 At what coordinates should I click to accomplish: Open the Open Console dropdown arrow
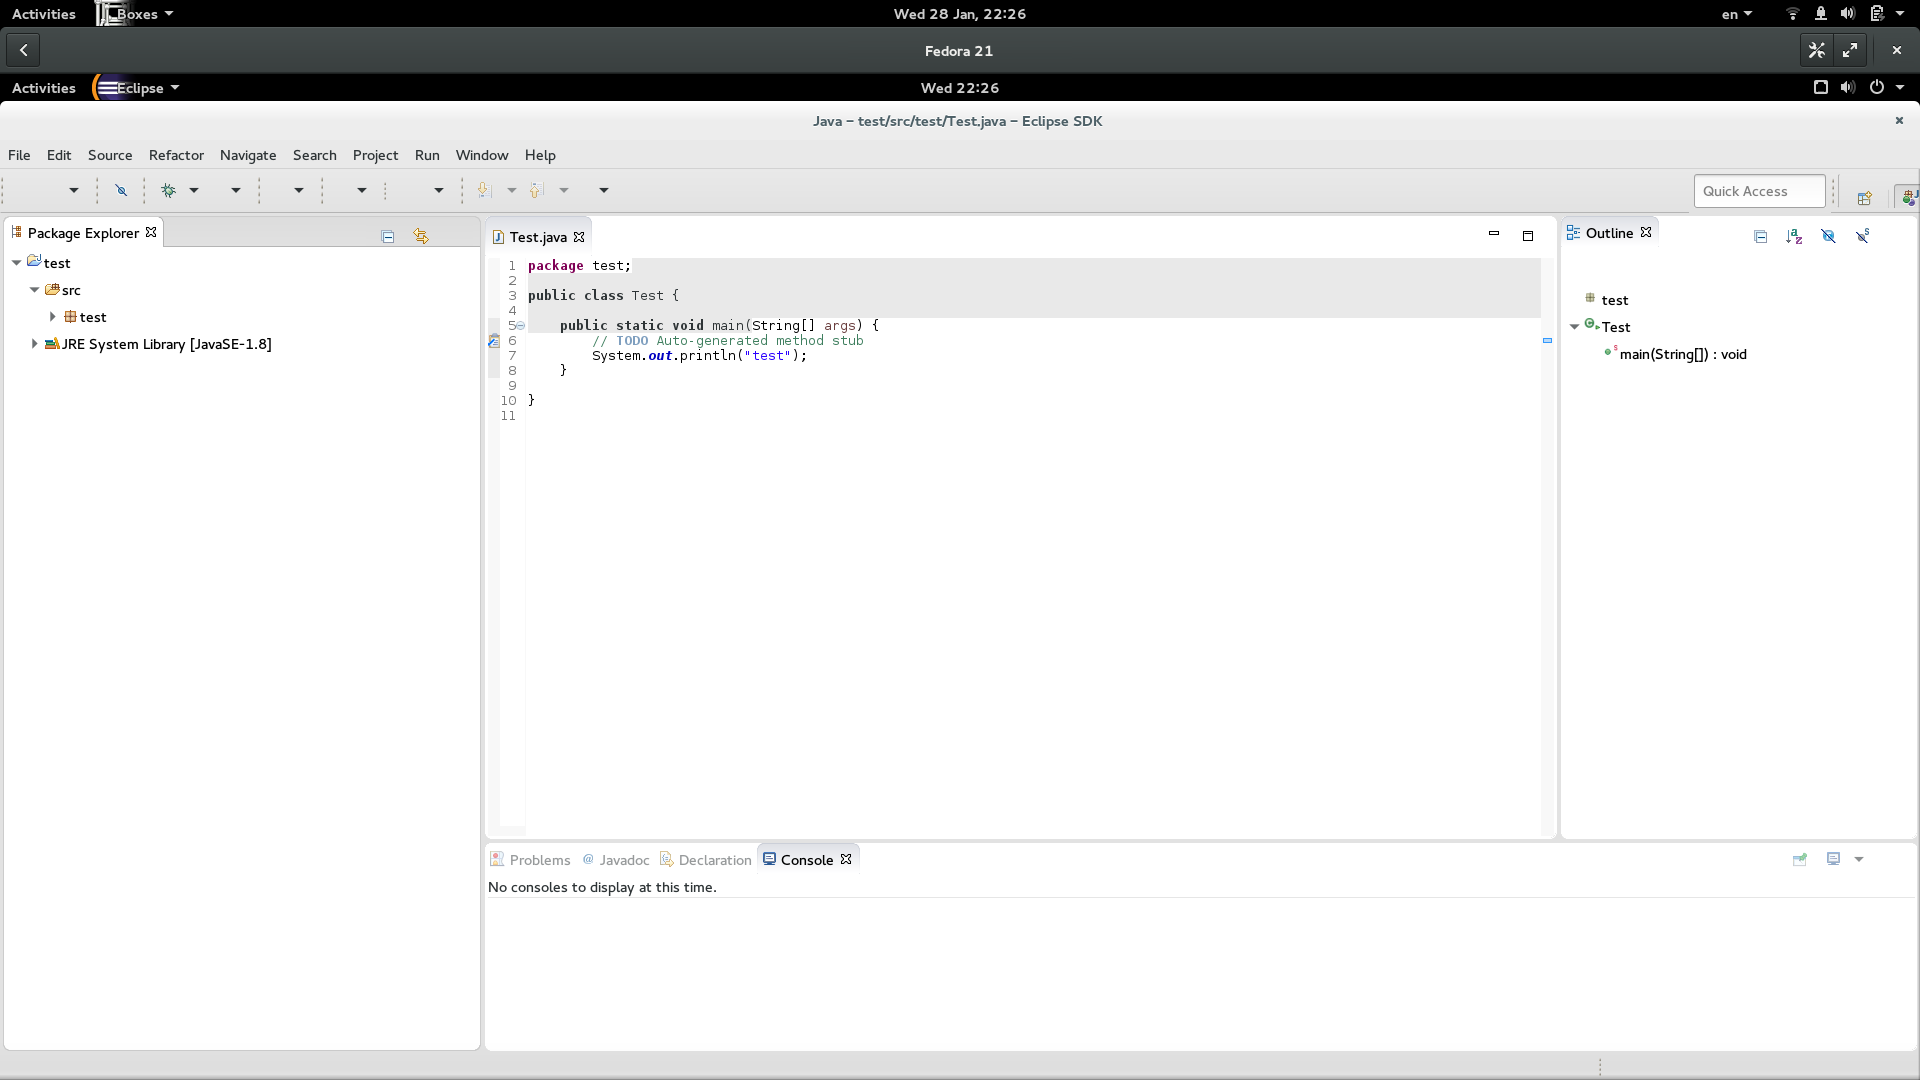[x=1859, y=859]
